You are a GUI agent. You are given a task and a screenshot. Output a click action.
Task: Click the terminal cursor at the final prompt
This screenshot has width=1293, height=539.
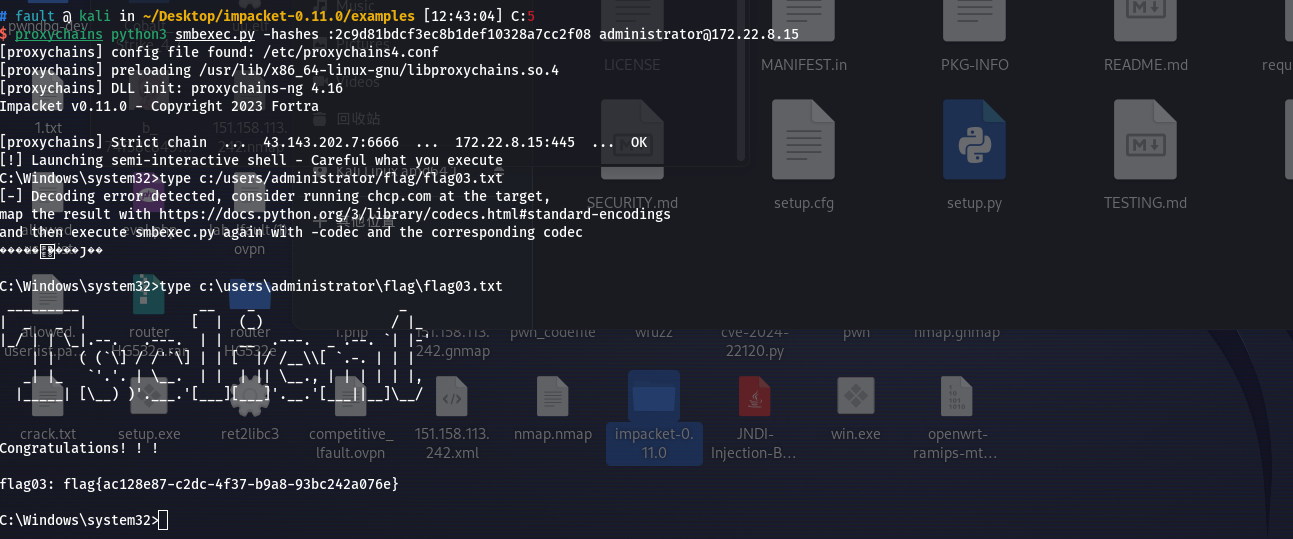163,520
